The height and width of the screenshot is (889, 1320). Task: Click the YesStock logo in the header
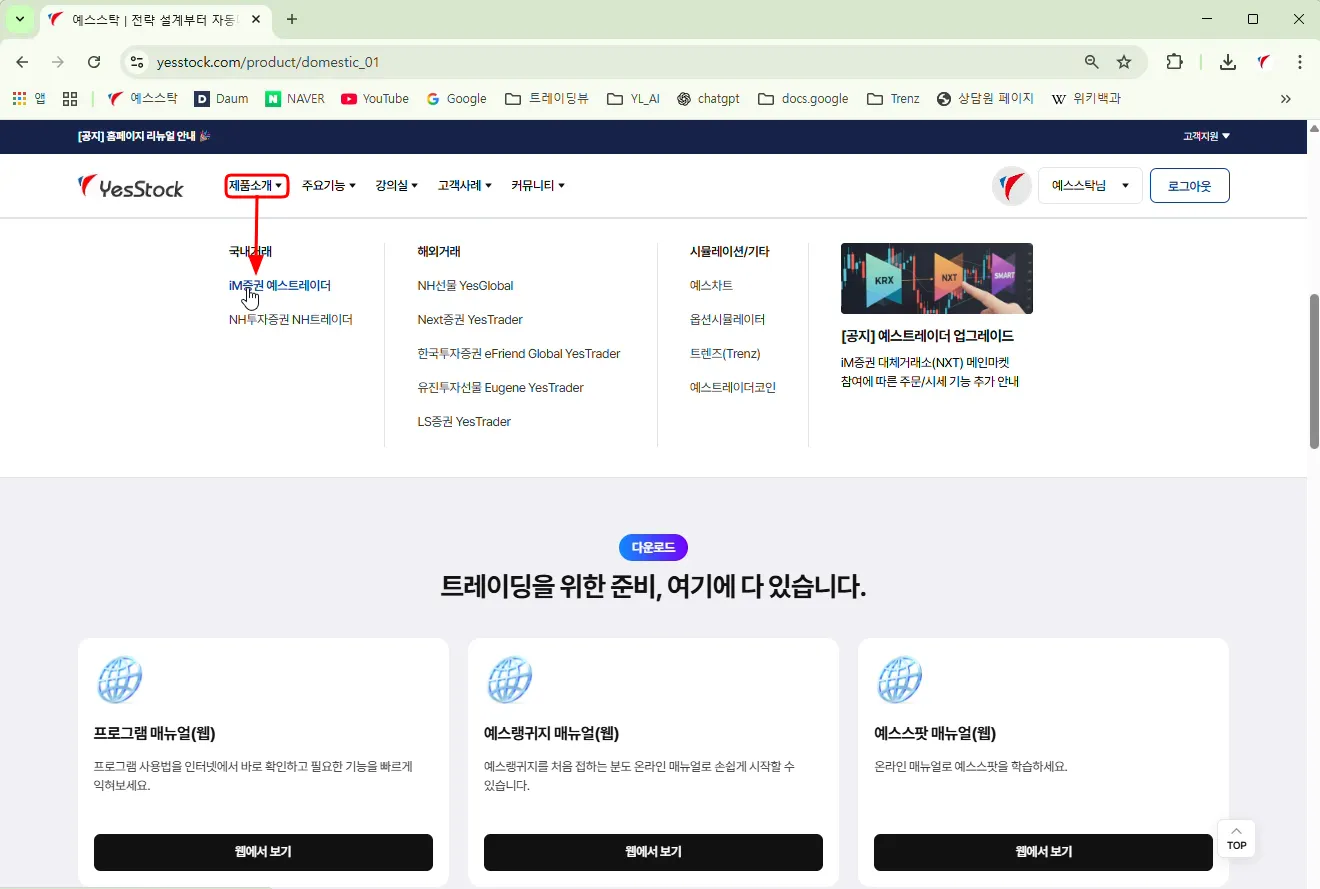tap(131, 186)
